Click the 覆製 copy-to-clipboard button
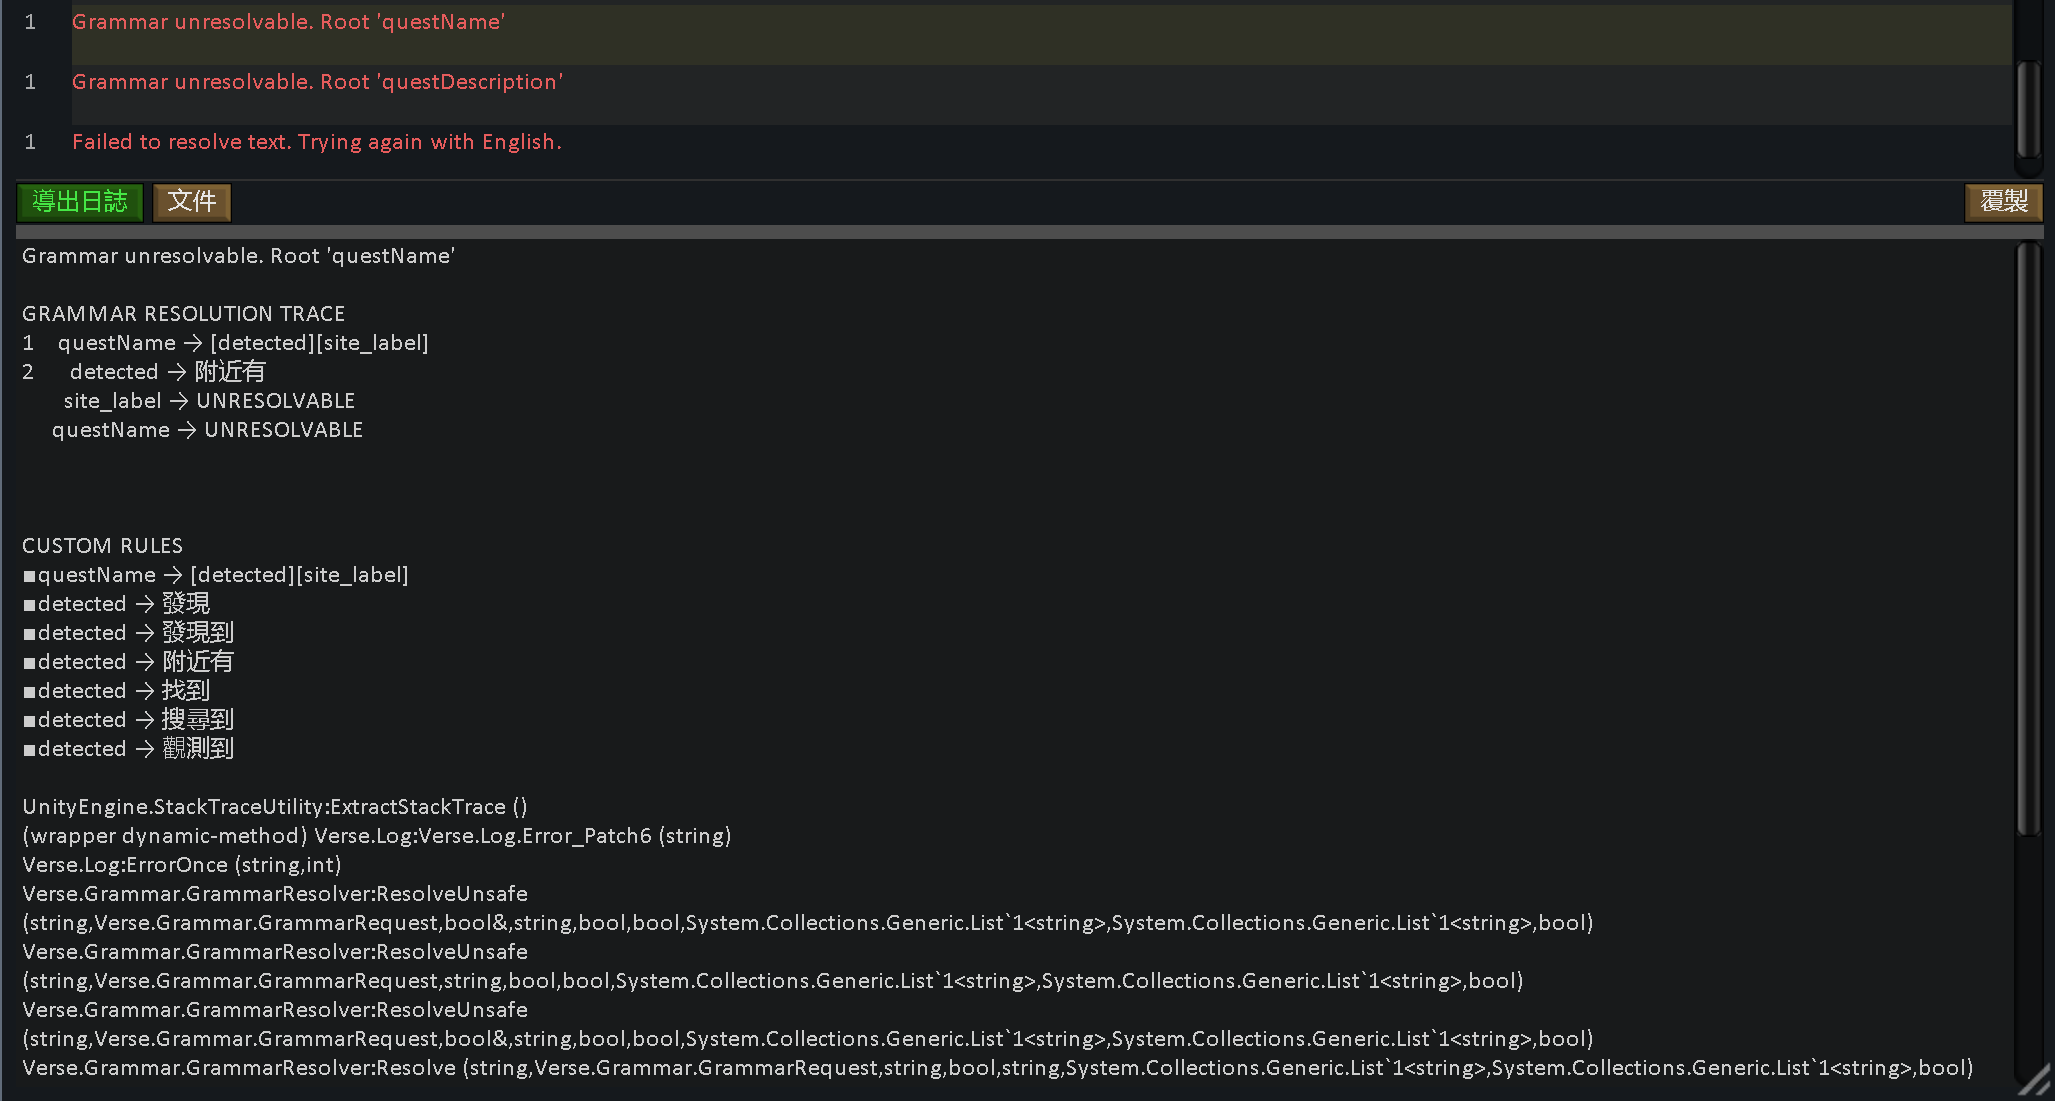This screenshot has height=1101, width=2055. (x=2003, y=202)
